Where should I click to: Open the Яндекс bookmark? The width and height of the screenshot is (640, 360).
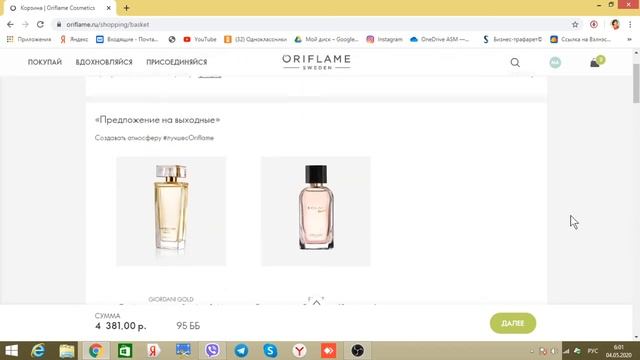74,39
